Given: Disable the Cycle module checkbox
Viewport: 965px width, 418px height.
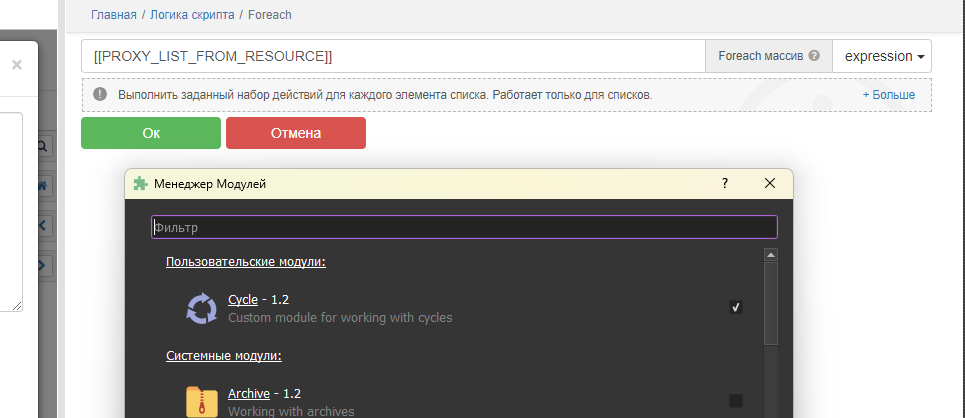Looking at the screenshot, I should point(736,307).
